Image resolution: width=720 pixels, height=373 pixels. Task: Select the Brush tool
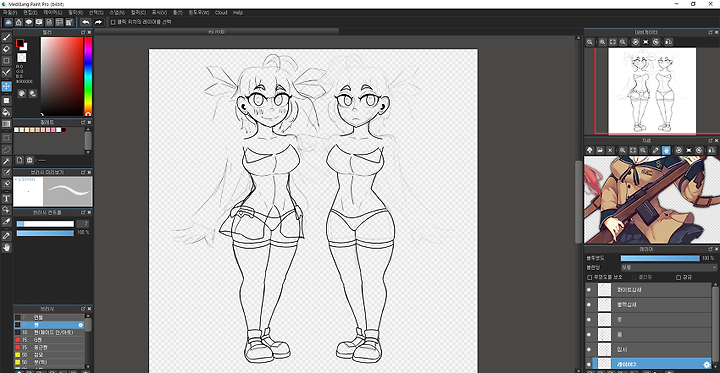click(x=6, y=37)
